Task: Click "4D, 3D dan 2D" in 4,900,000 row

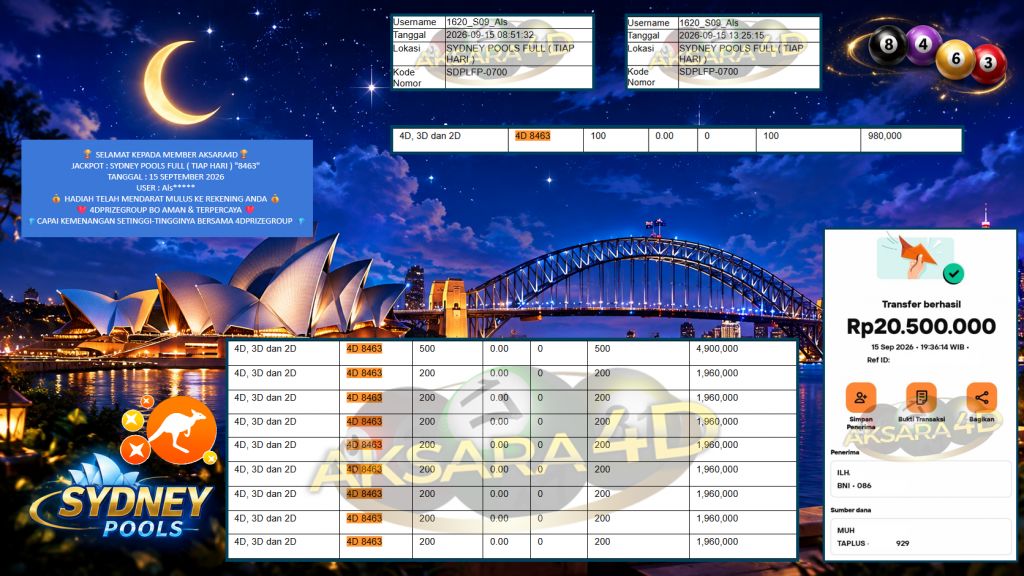Action: tap(265, 349)
